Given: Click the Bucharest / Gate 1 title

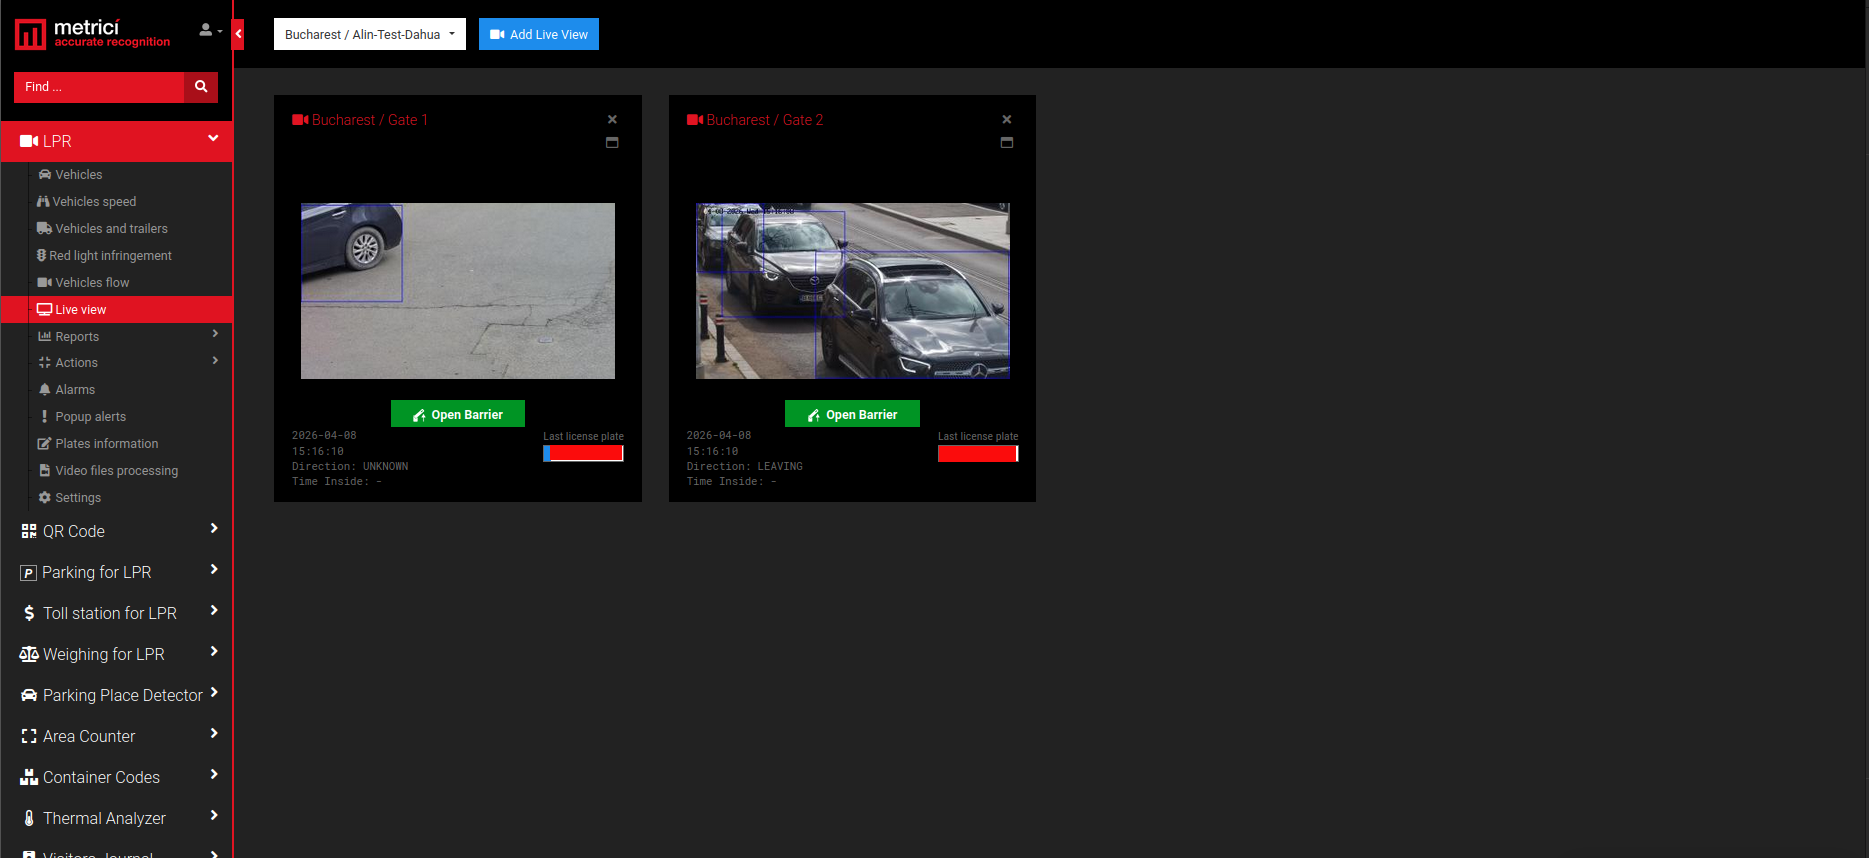Looking at the screenshot, I should (369, 120).
